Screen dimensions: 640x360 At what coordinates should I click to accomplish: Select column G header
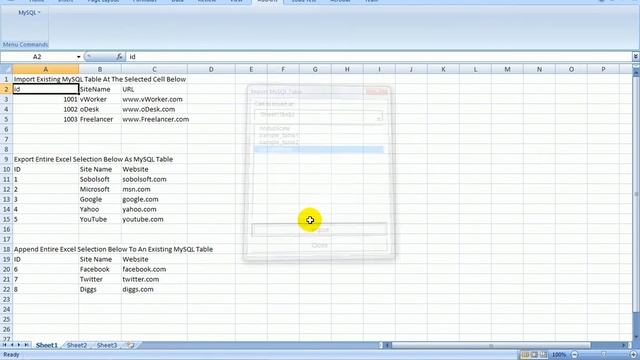pyautogui.click(x=315, y=69)
